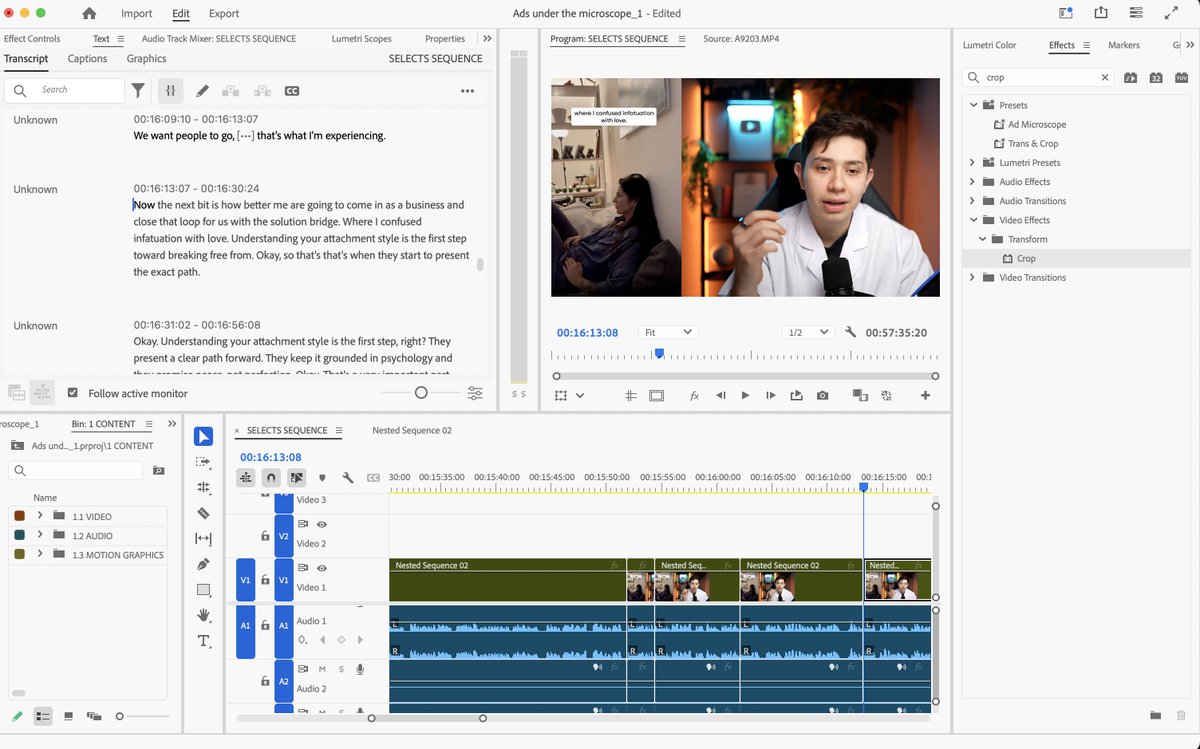This screenshot has height=749, width=1200.
Task: Add a marker in the timeline
Action: pos(322,478)
